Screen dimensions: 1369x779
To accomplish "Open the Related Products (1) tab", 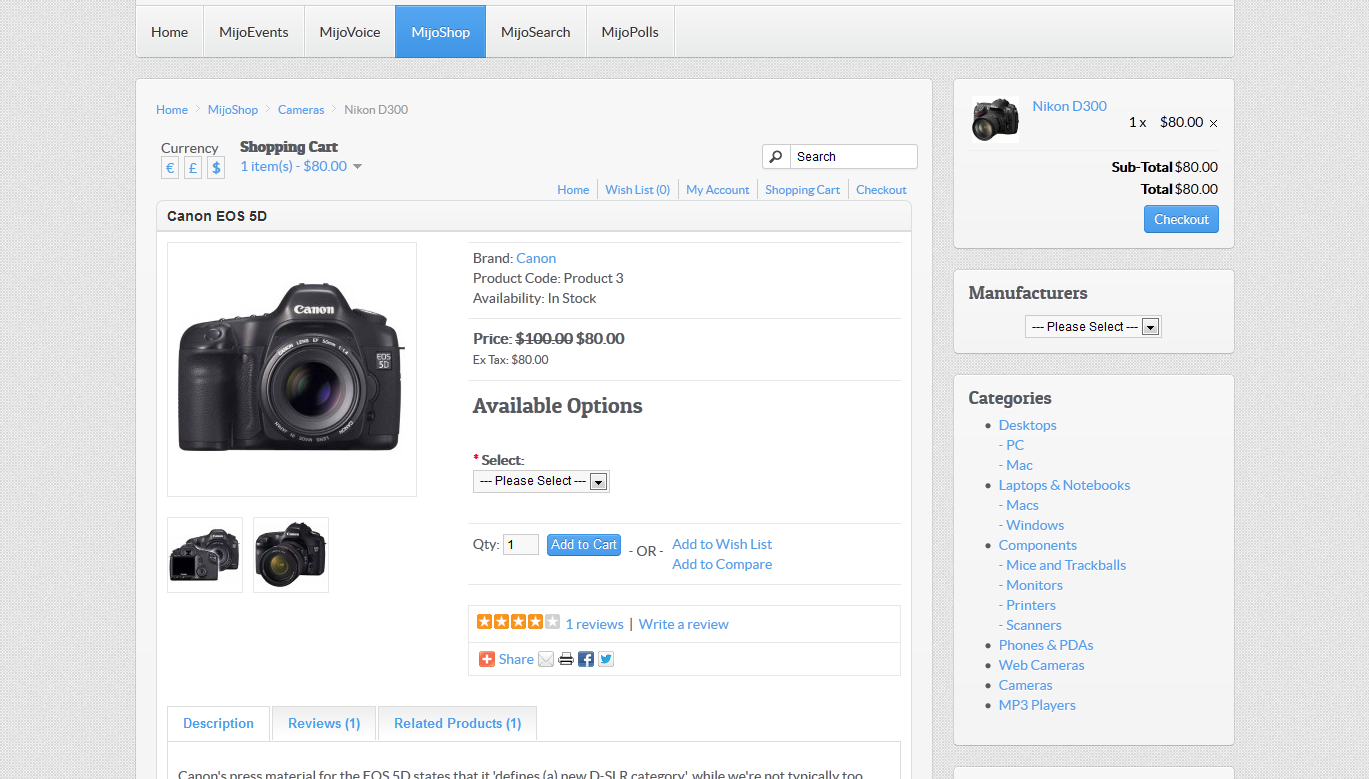I will (x=457, y=723).
